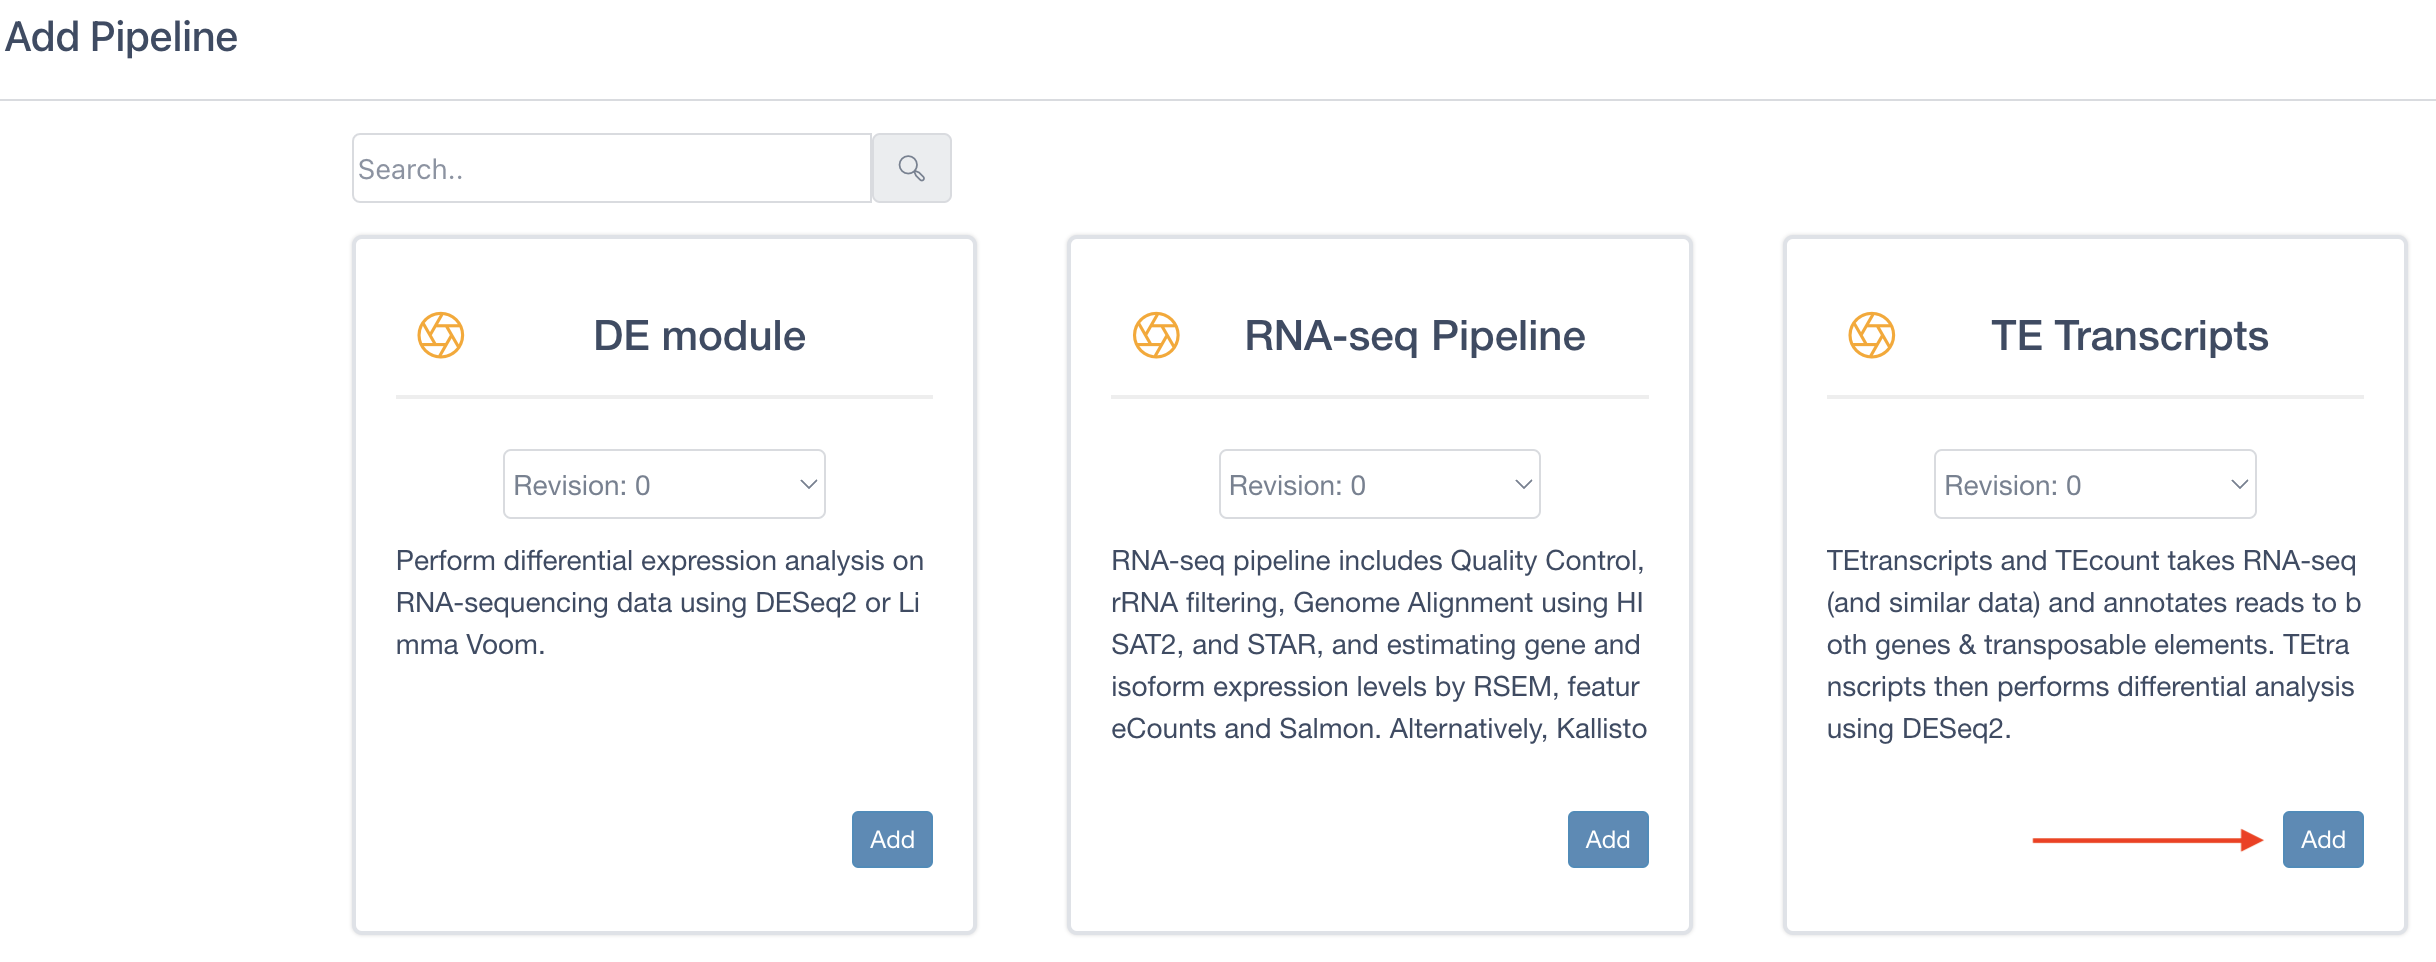The width and height of the screenshot is (2436, 962).
Task: Select the RNA-seq Pipeline title
Action: pos(1415,336)
